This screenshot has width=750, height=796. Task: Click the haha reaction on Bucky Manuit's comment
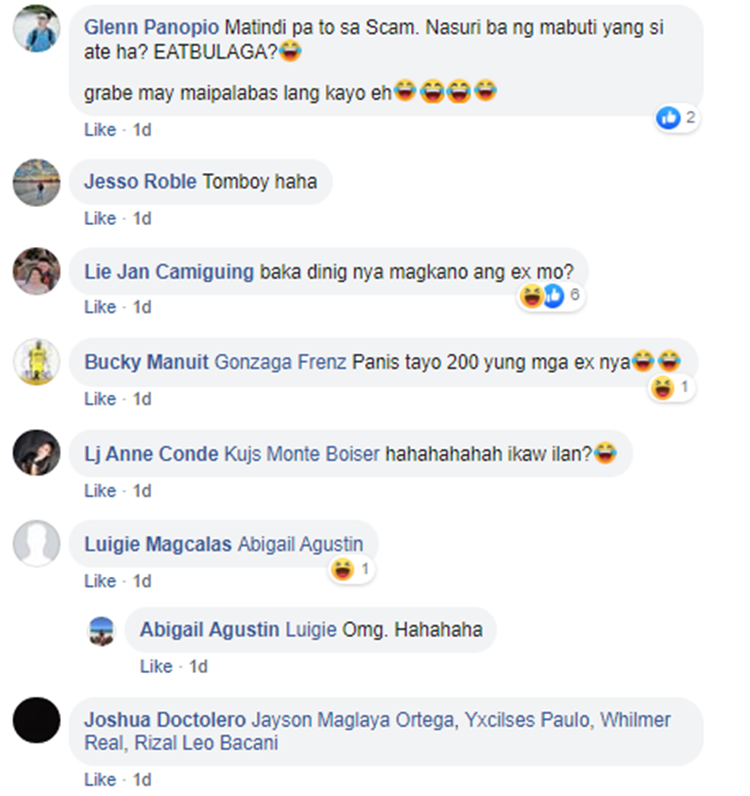pyautogui.click(x=663, y=388)
